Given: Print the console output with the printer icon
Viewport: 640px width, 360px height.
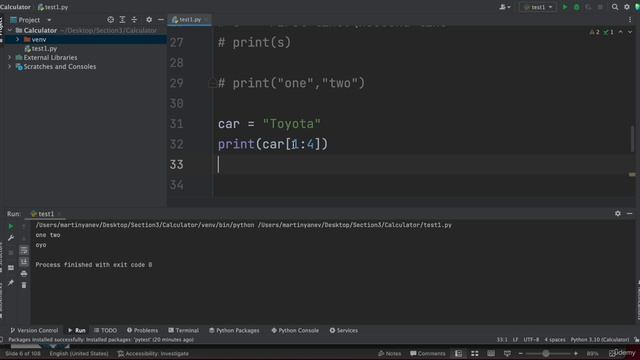Looking at the screenshot, I should point(24,273).
